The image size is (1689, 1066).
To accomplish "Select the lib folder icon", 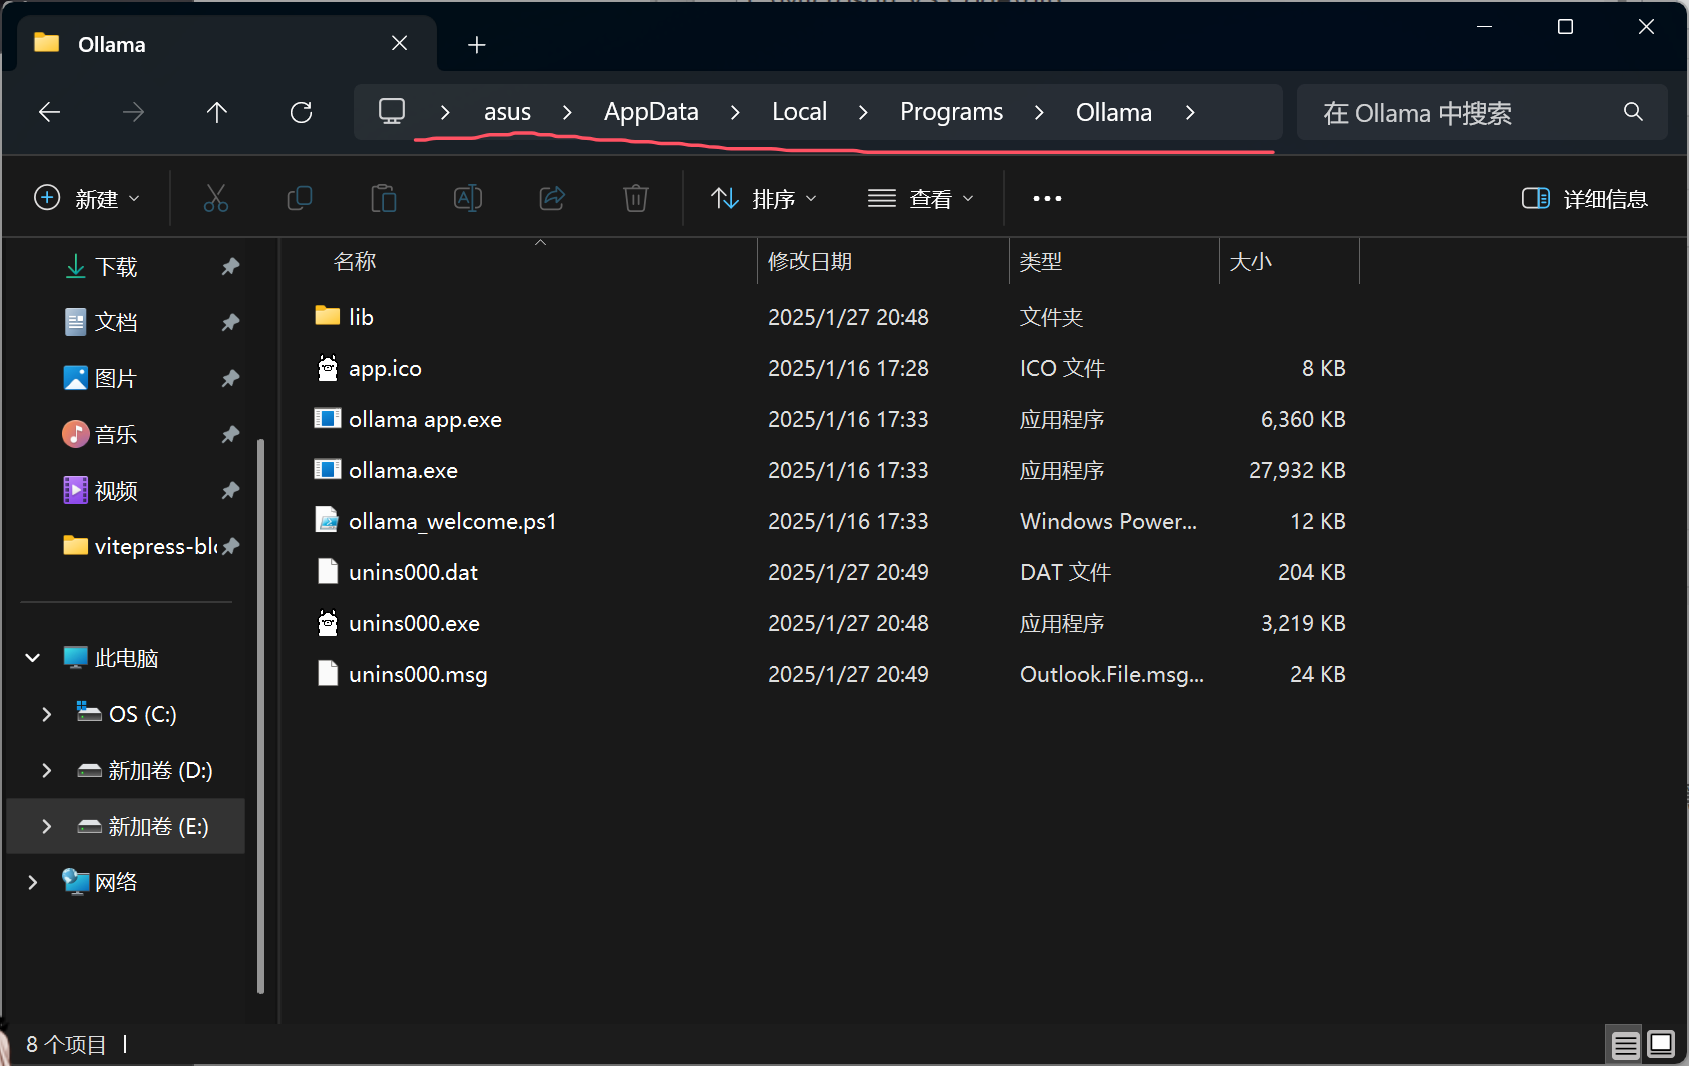I will tap(328, 316).
